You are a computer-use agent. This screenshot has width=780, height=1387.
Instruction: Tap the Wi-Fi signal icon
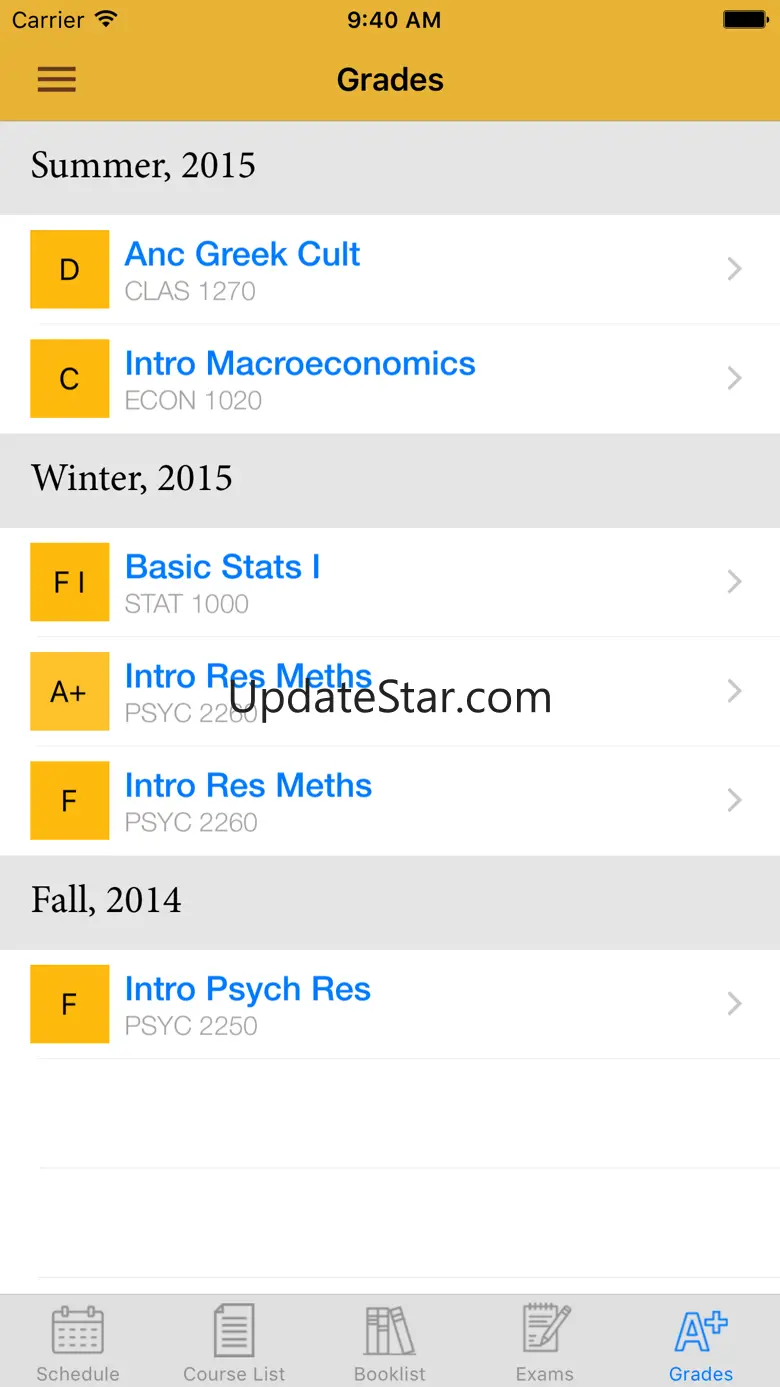pos(105,20)
